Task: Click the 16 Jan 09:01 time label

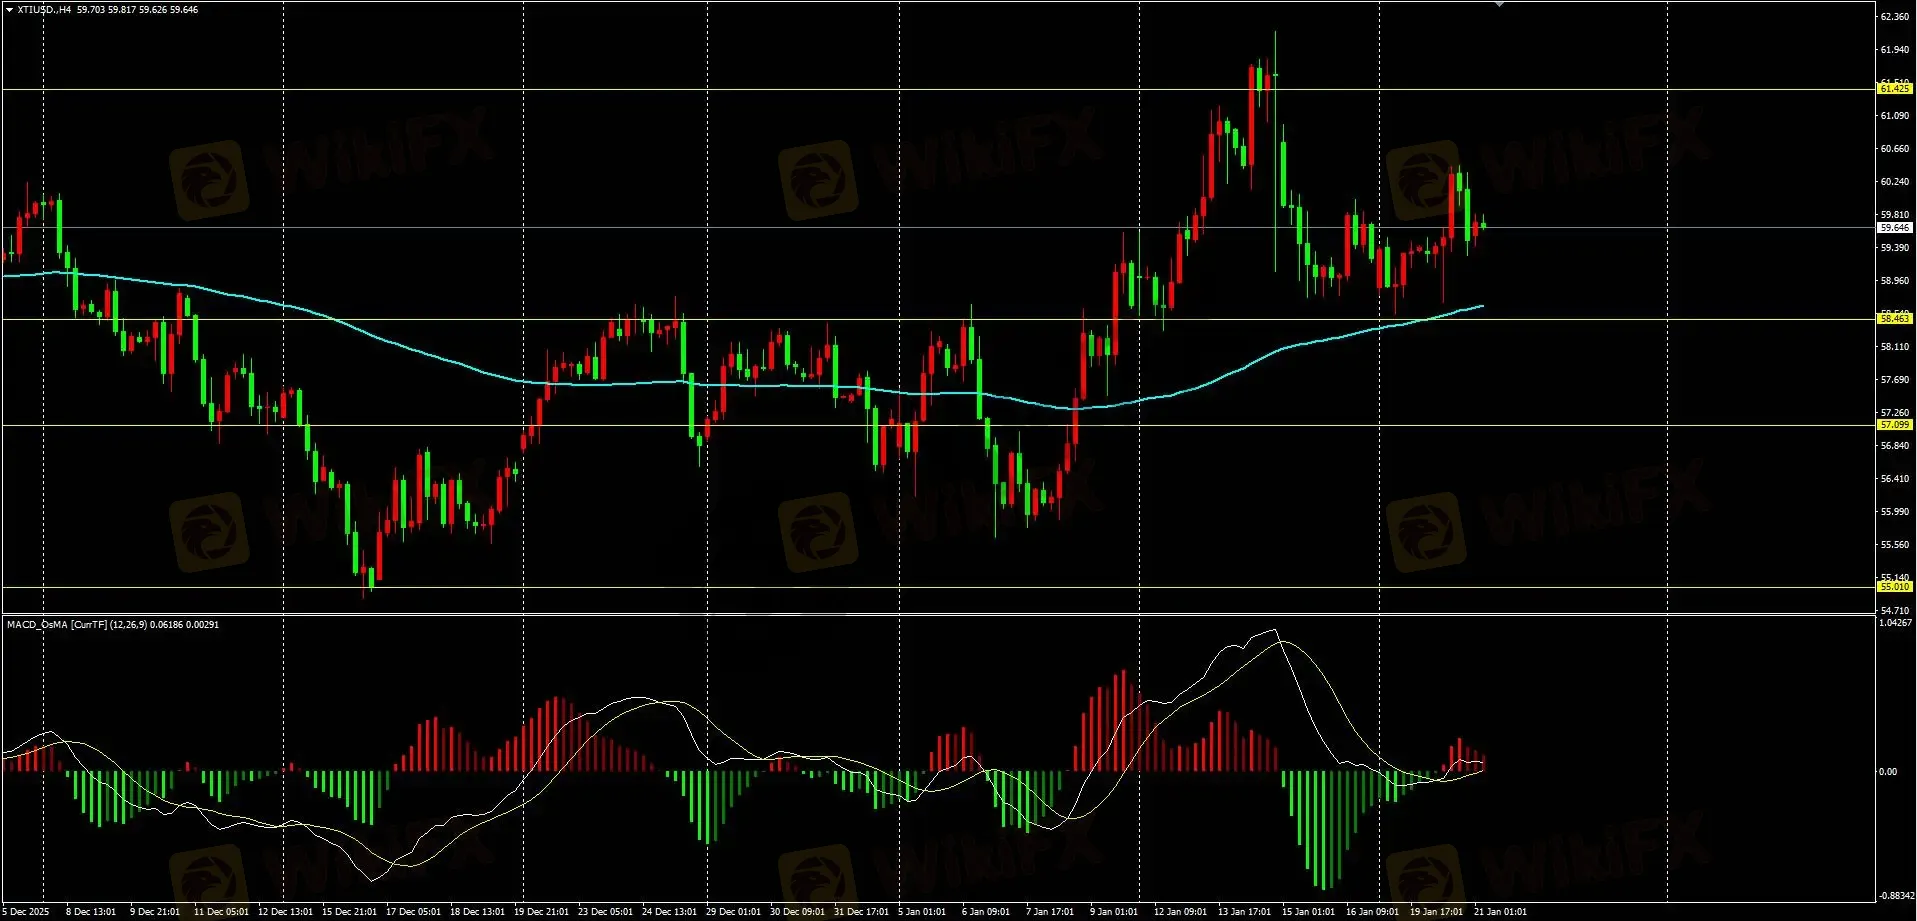Action: pyautogui.click(x=1372, y=912)
